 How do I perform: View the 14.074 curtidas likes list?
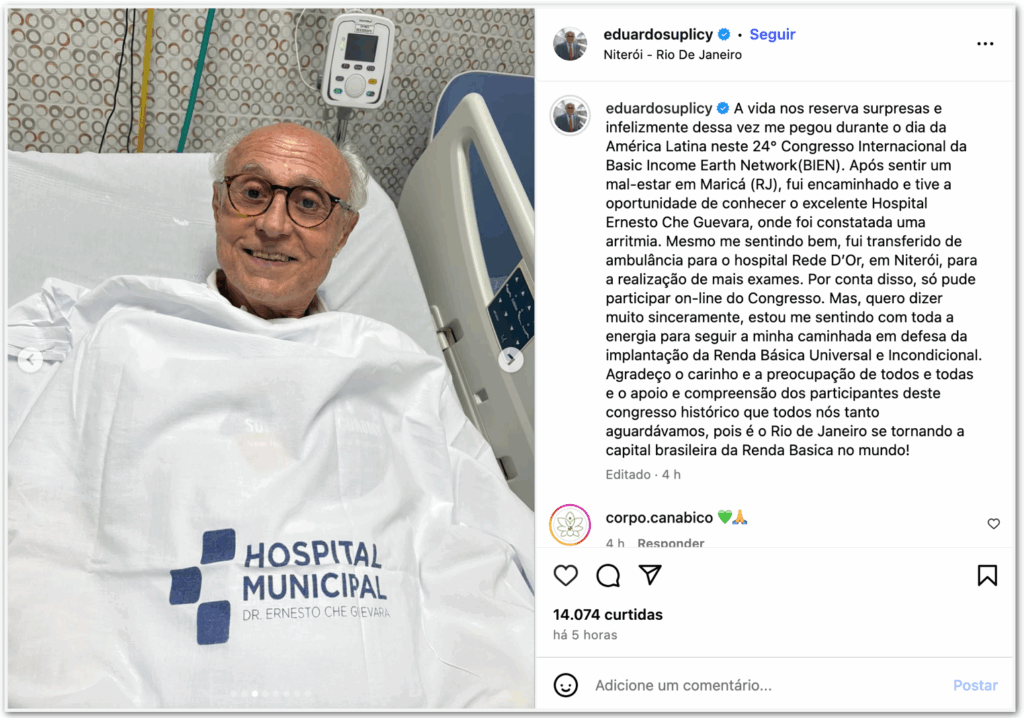[x=607, y=615]
